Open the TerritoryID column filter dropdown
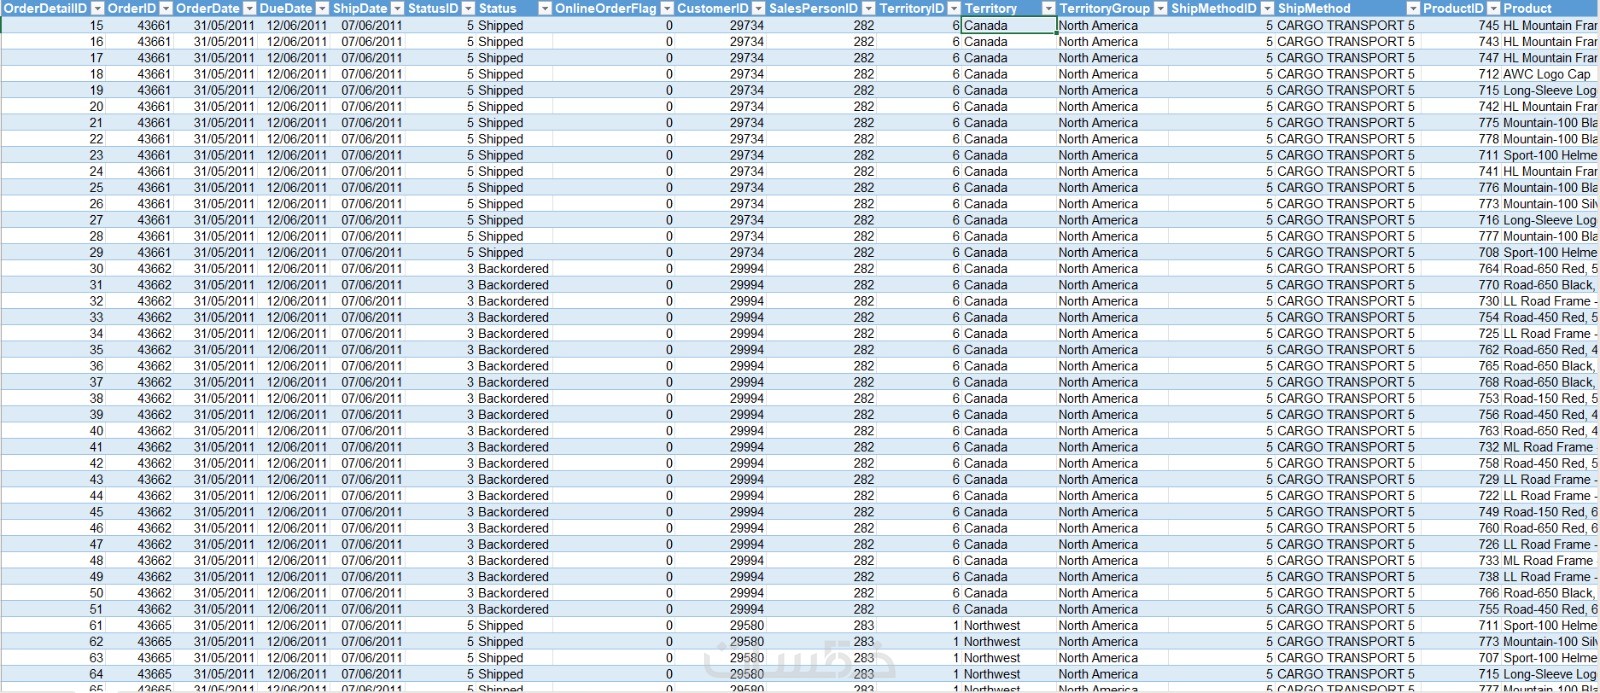This screenshot has width=1600, height=693. pyautogui.click(x=953, y=8)
